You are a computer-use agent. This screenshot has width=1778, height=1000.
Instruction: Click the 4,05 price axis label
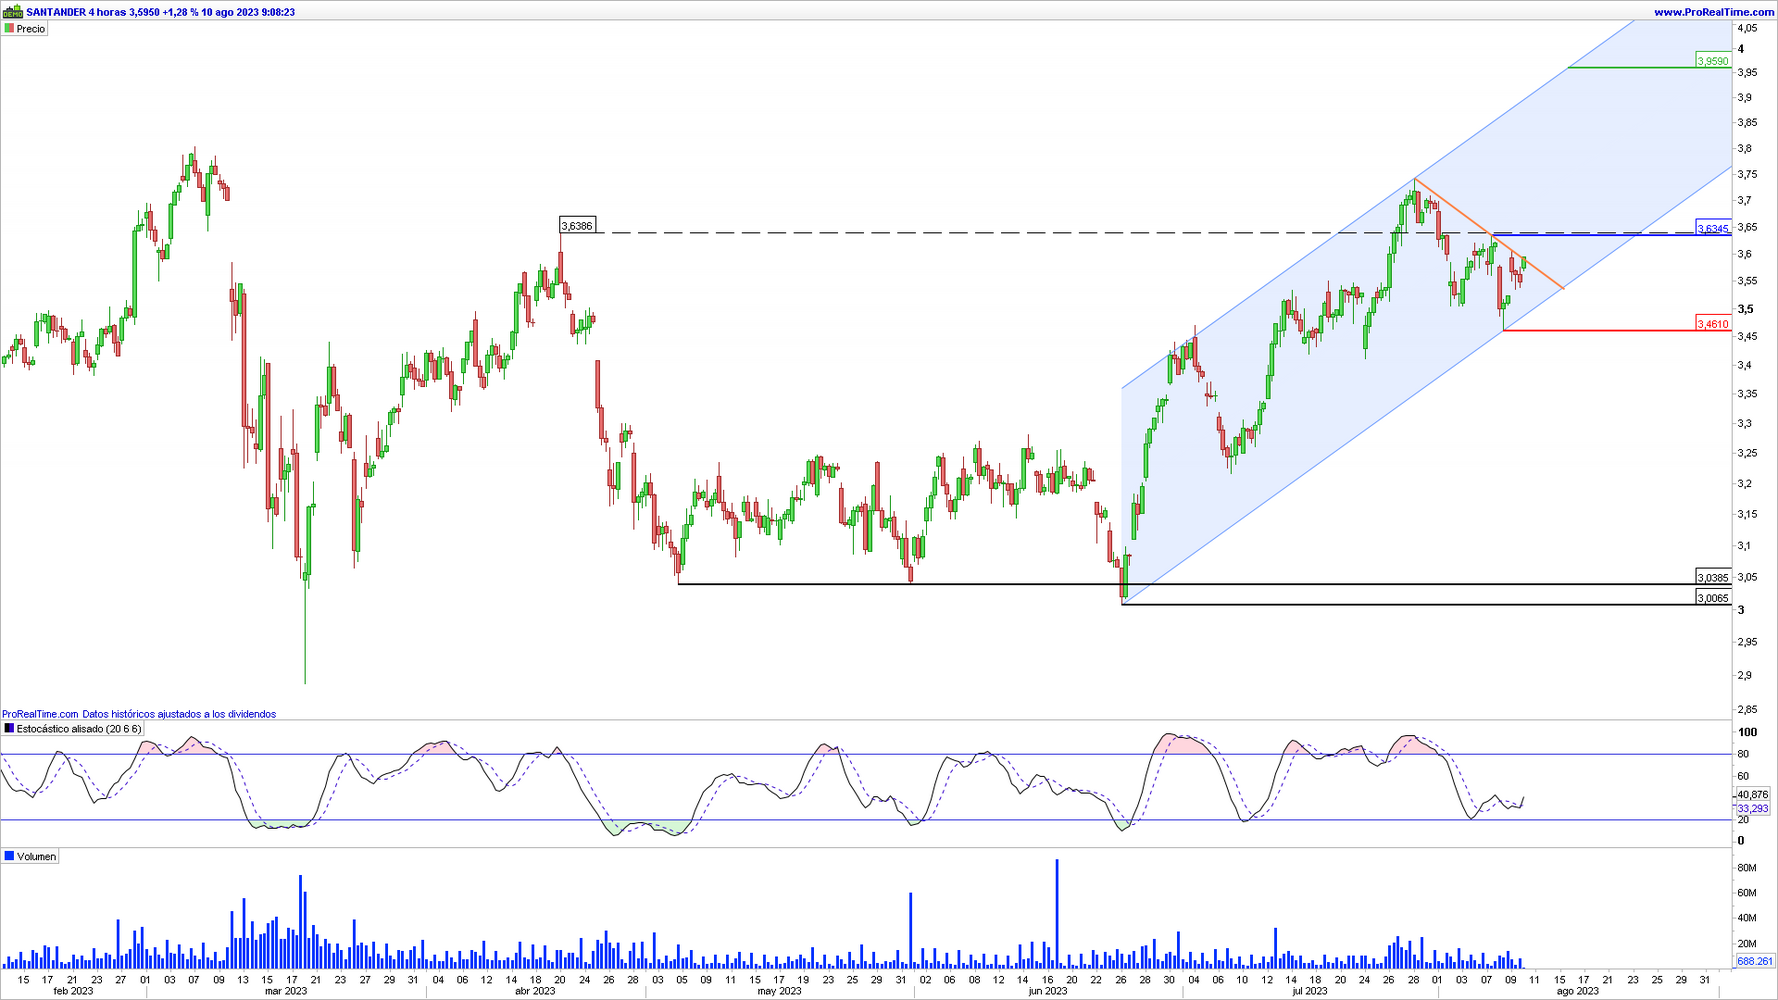[1747, 28]
